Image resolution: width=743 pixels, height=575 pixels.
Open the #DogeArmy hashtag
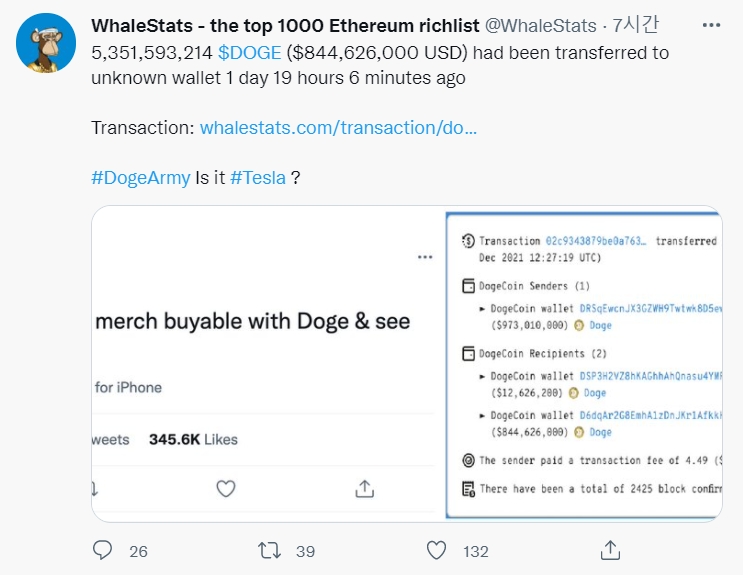point(140,178)
